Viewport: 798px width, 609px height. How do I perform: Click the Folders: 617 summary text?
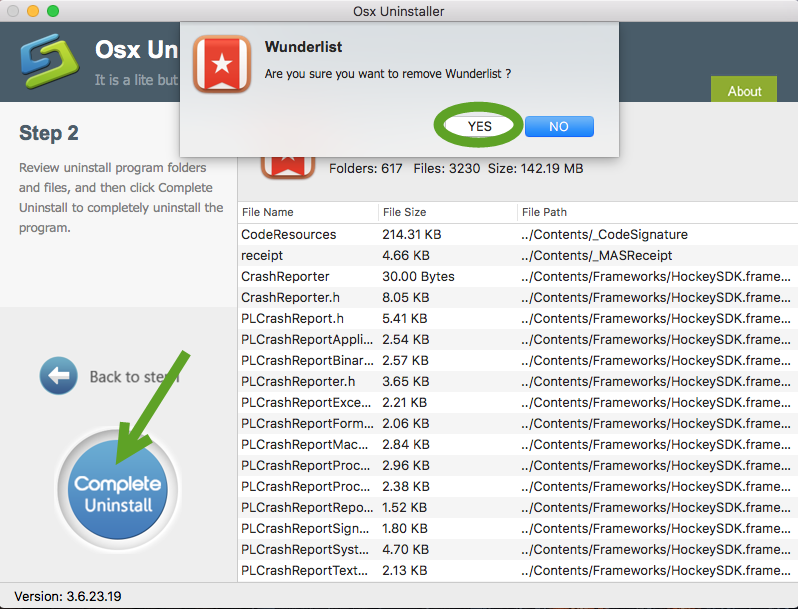[365, 168]
